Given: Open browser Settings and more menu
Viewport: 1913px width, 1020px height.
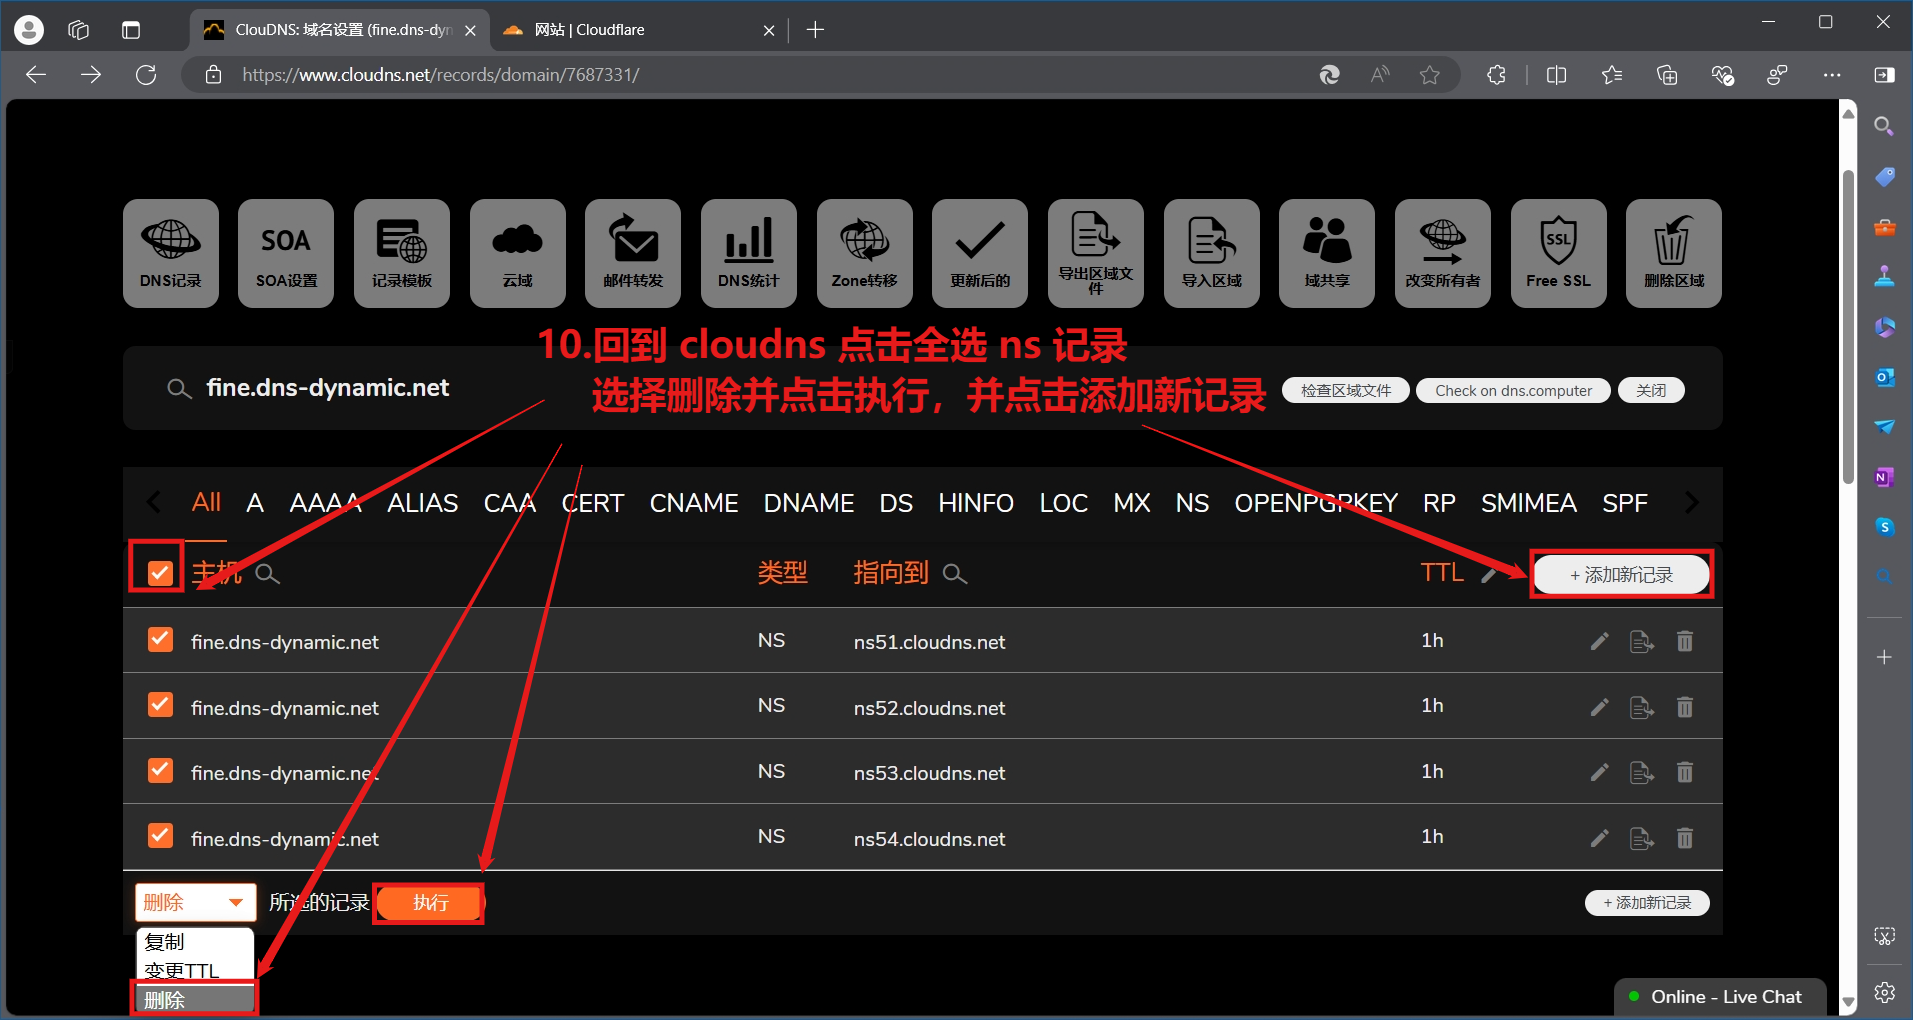Looking at the screenshot, I should tap(1832, 75).
